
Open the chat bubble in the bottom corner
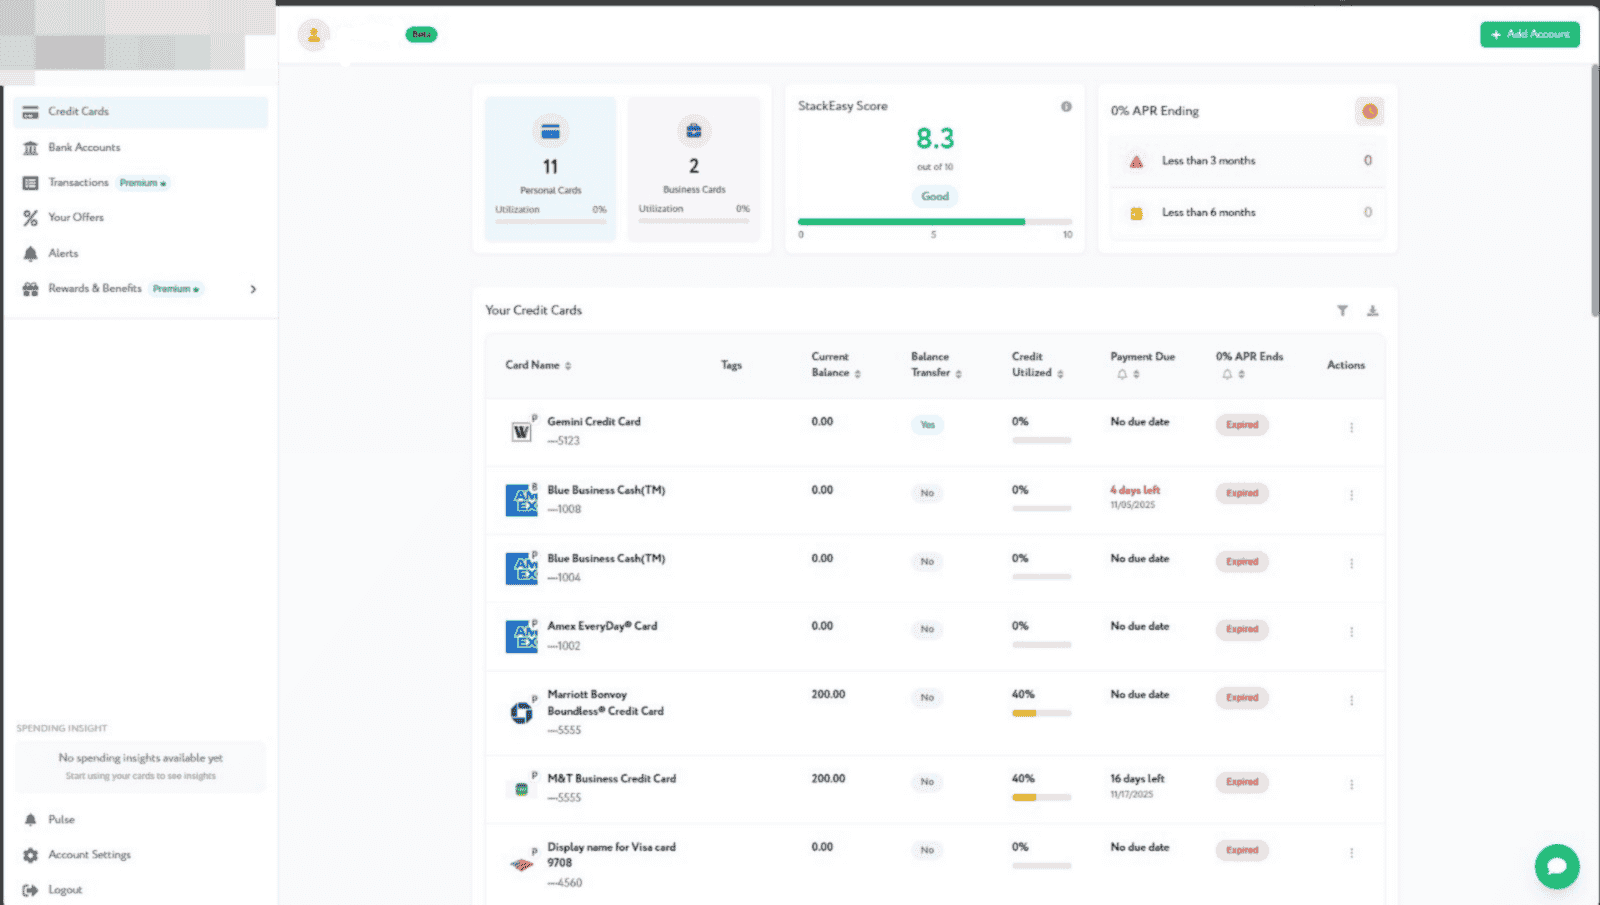coord(1556,866)
